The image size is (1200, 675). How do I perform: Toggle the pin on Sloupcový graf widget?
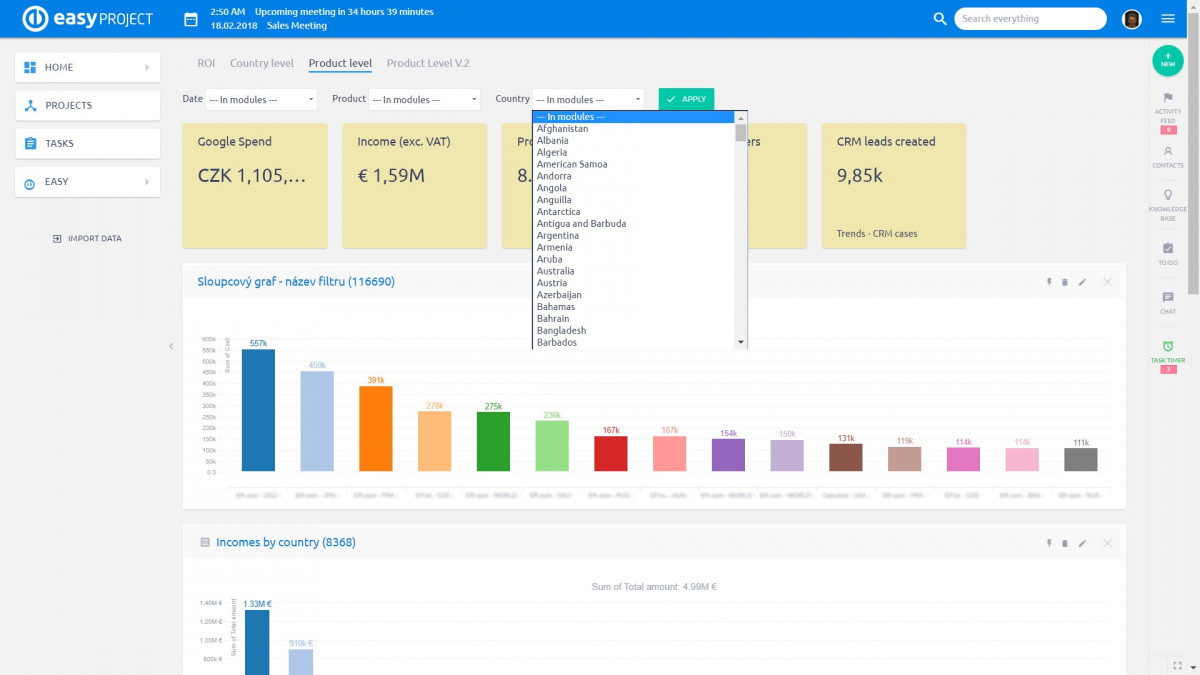pyautogui.click(x=1048, y=282)
